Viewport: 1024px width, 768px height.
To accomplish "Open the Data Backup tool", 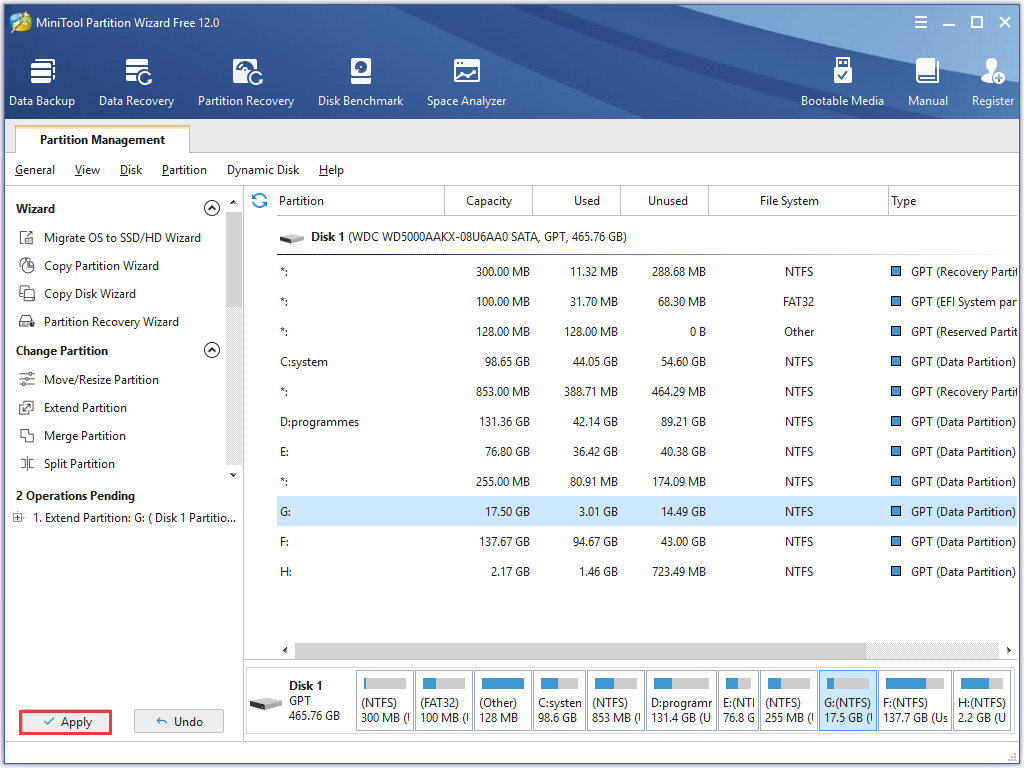I will (42, 83).
